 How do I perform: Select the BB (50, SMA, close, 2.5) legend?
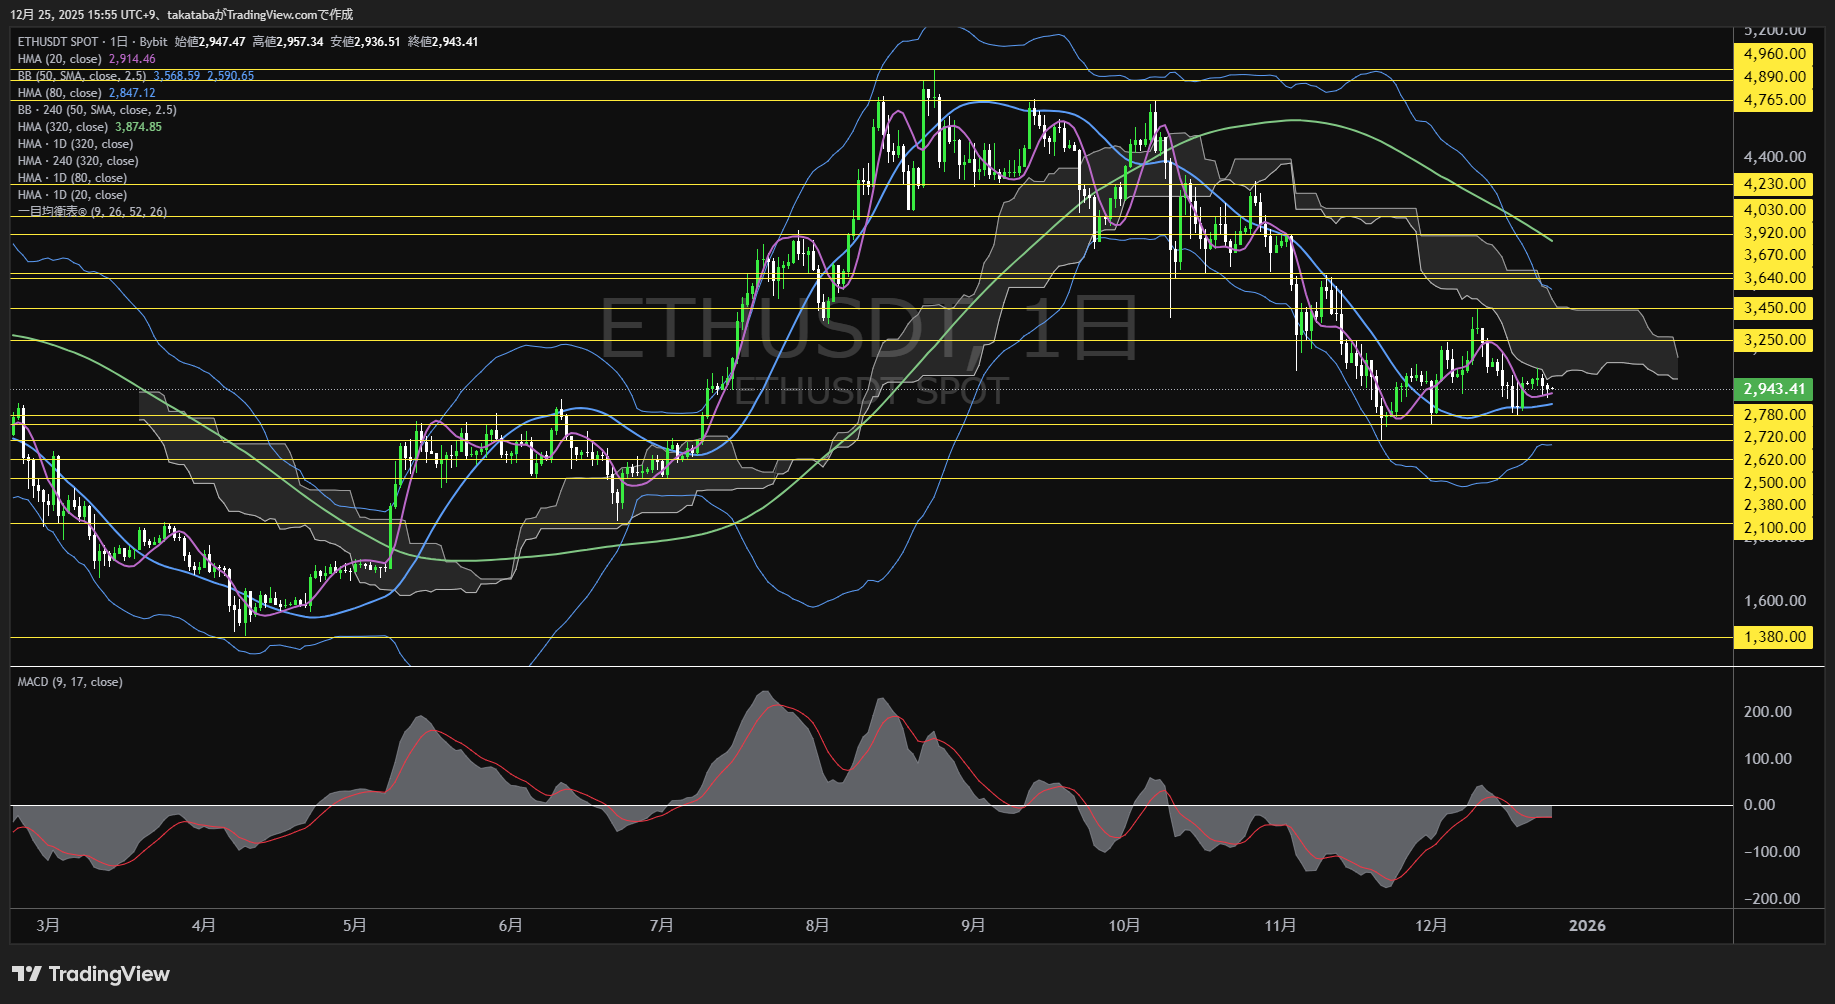pyautogui.click(x=81, y=76)
